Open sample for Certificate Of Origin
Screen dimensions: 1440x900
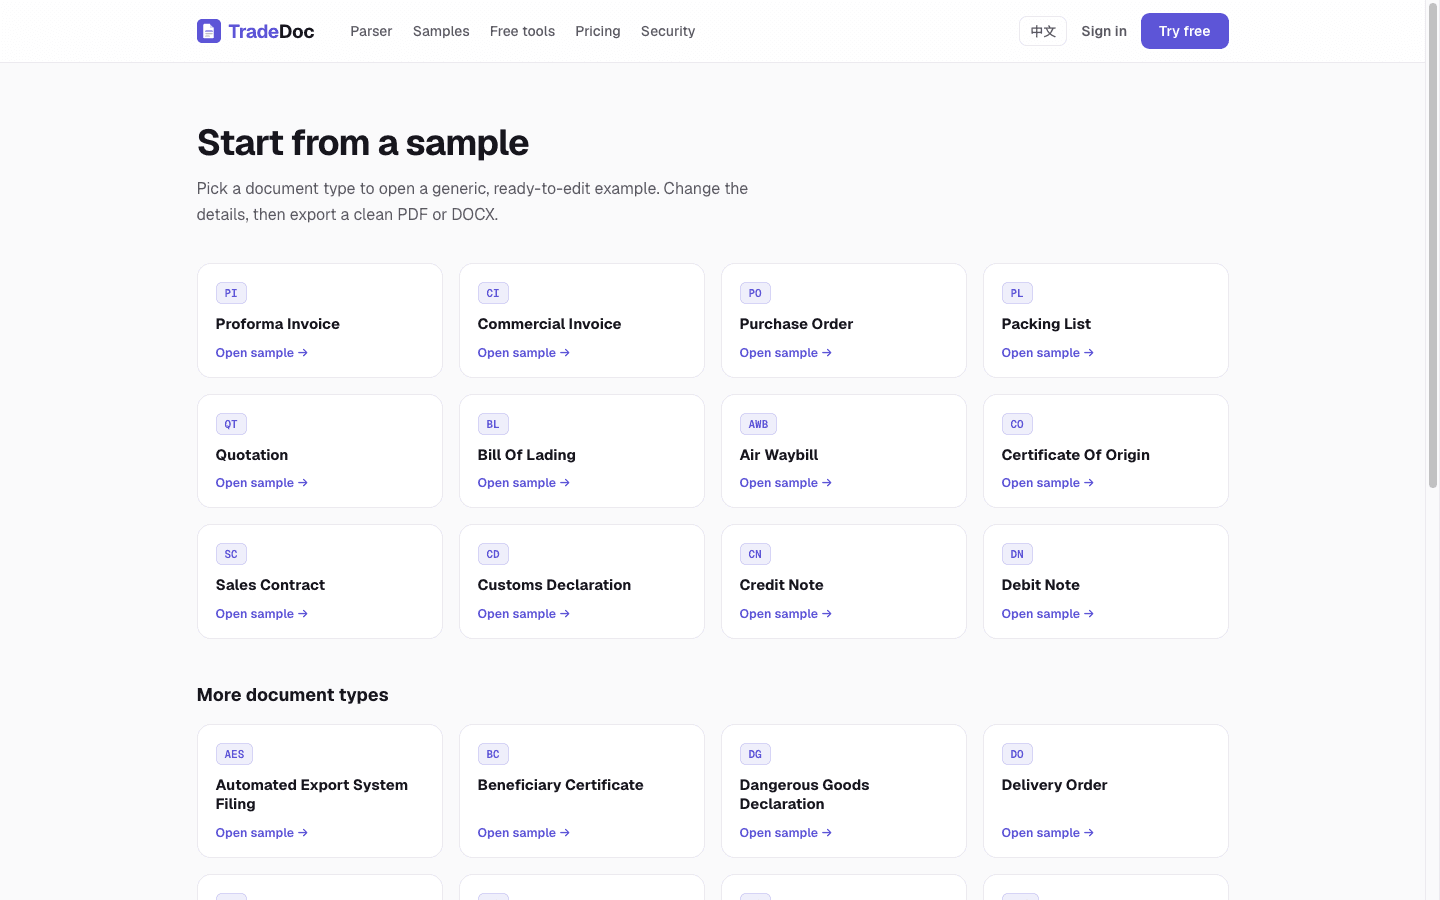pyautogui.click(x=1048, y=483)
